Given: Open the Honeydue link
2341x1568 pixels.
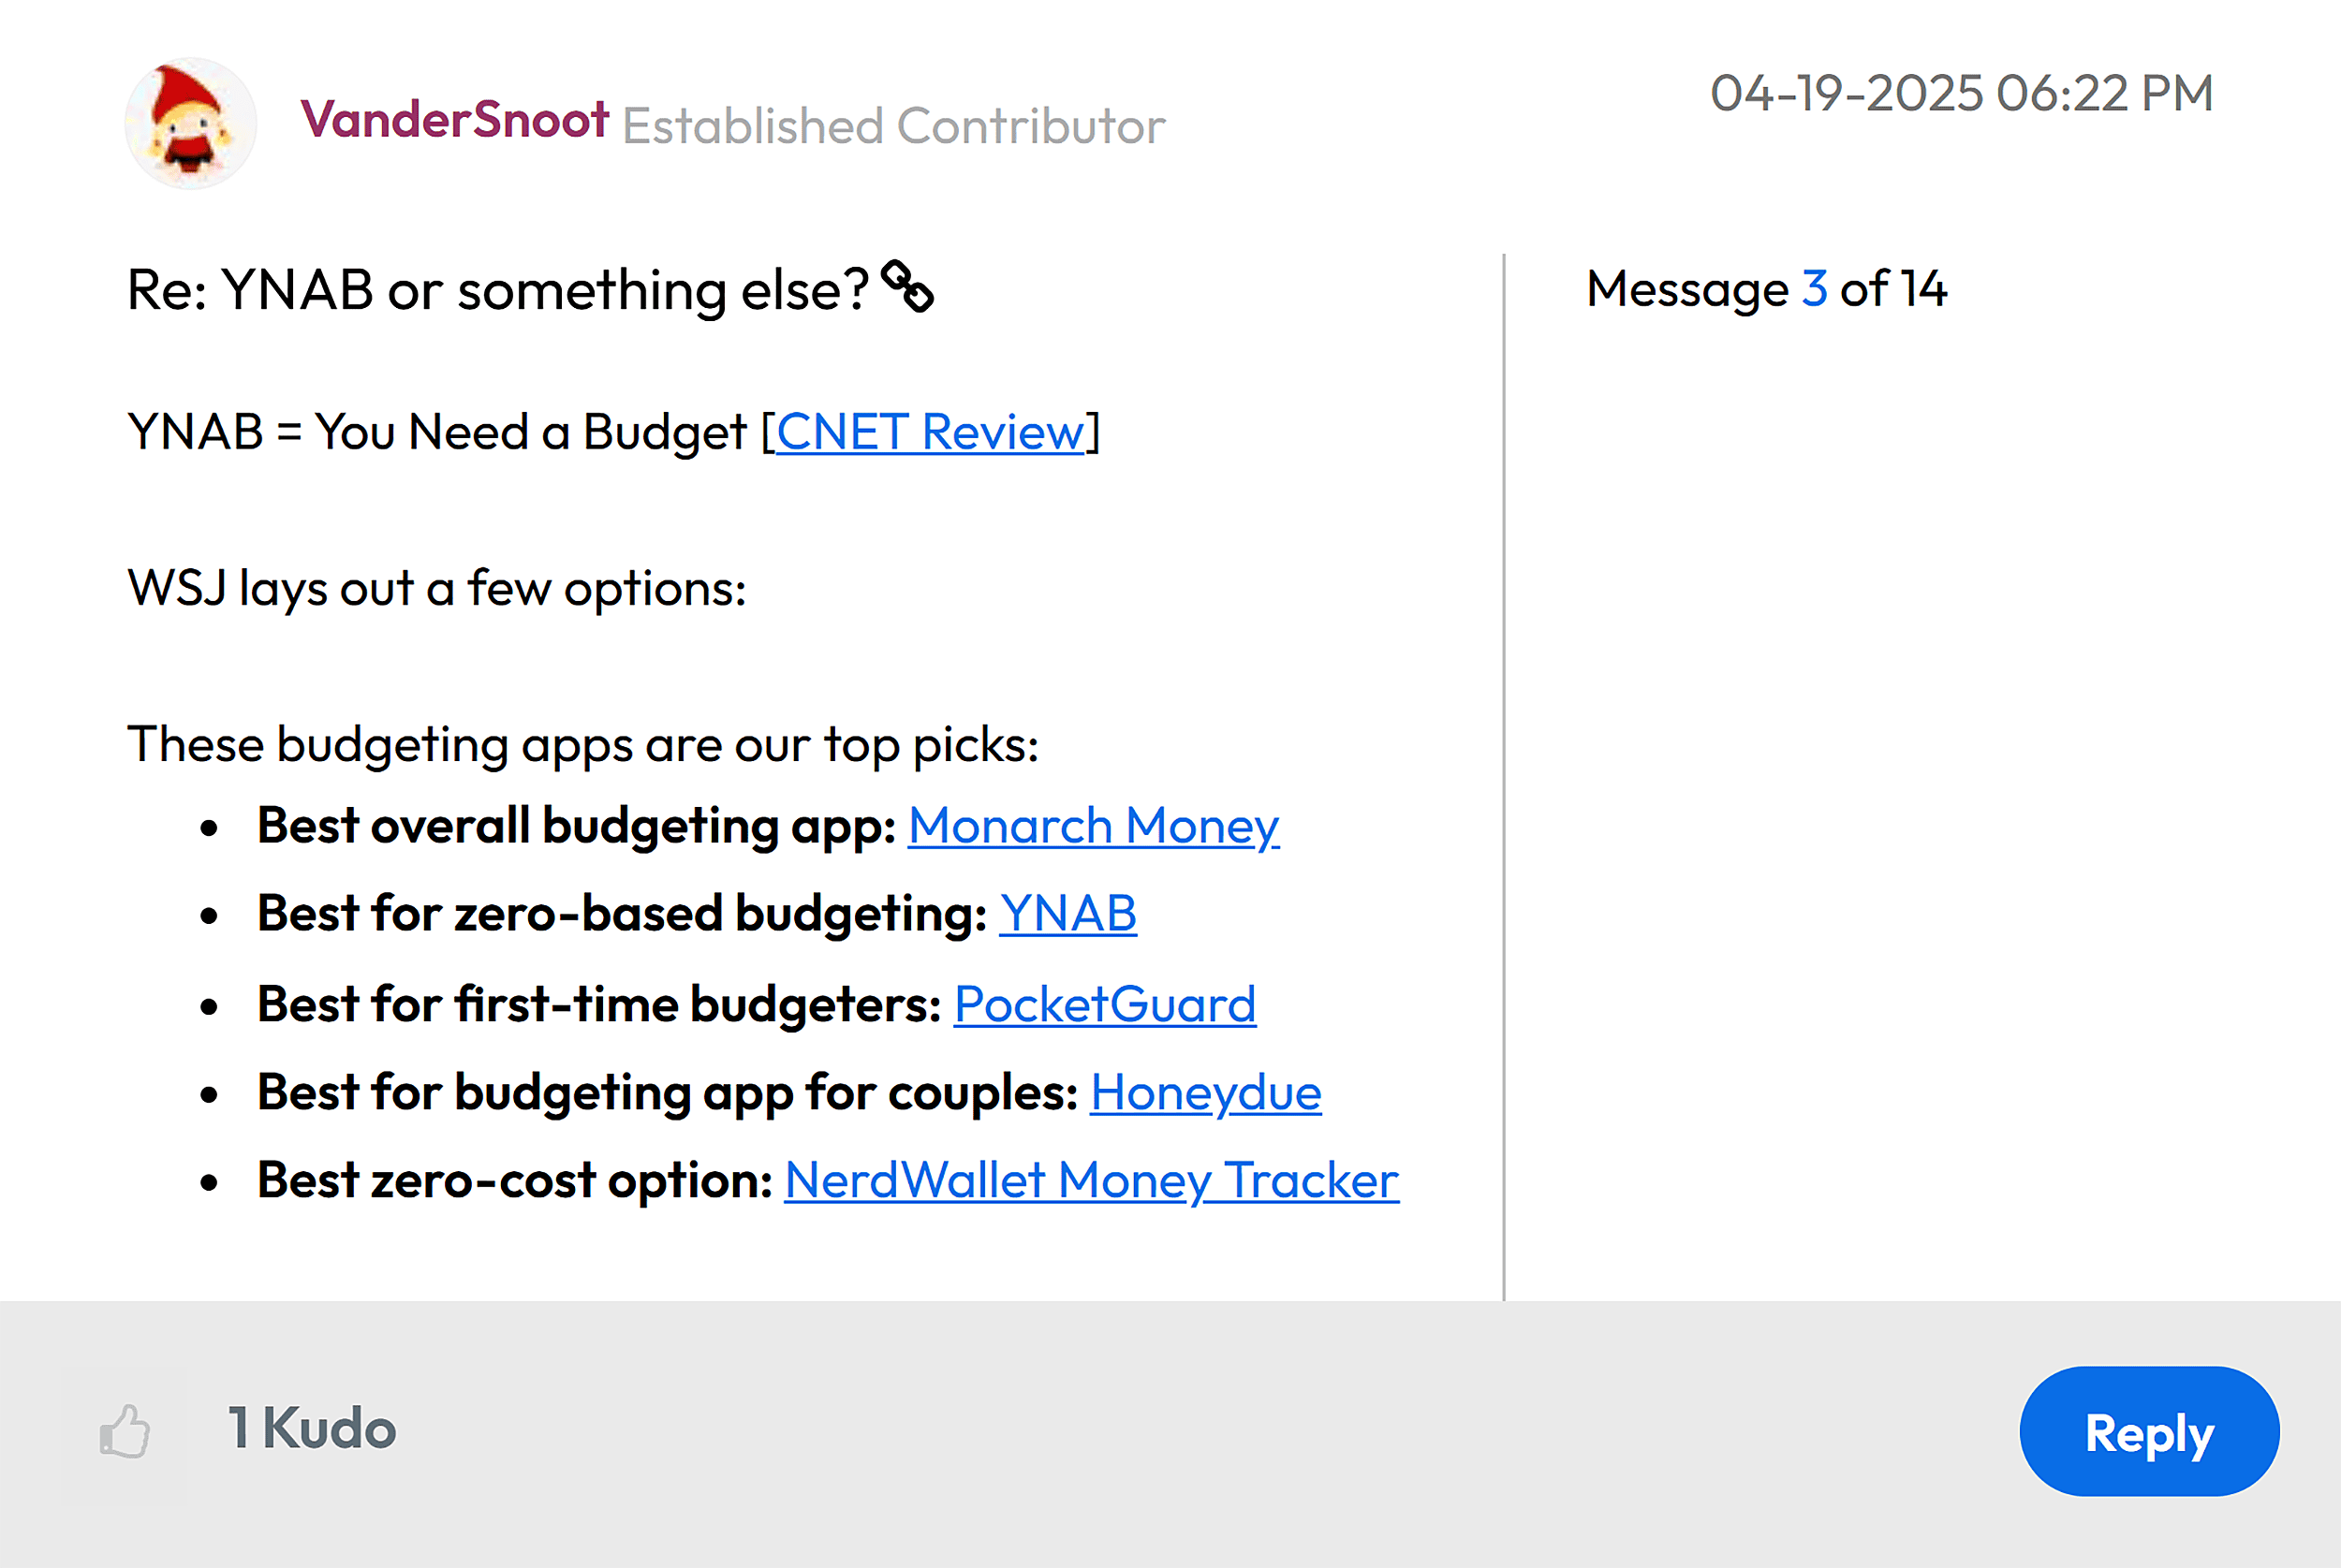Looking at the screenshot, I should pyautogui.click(x=1205, y=1092).
